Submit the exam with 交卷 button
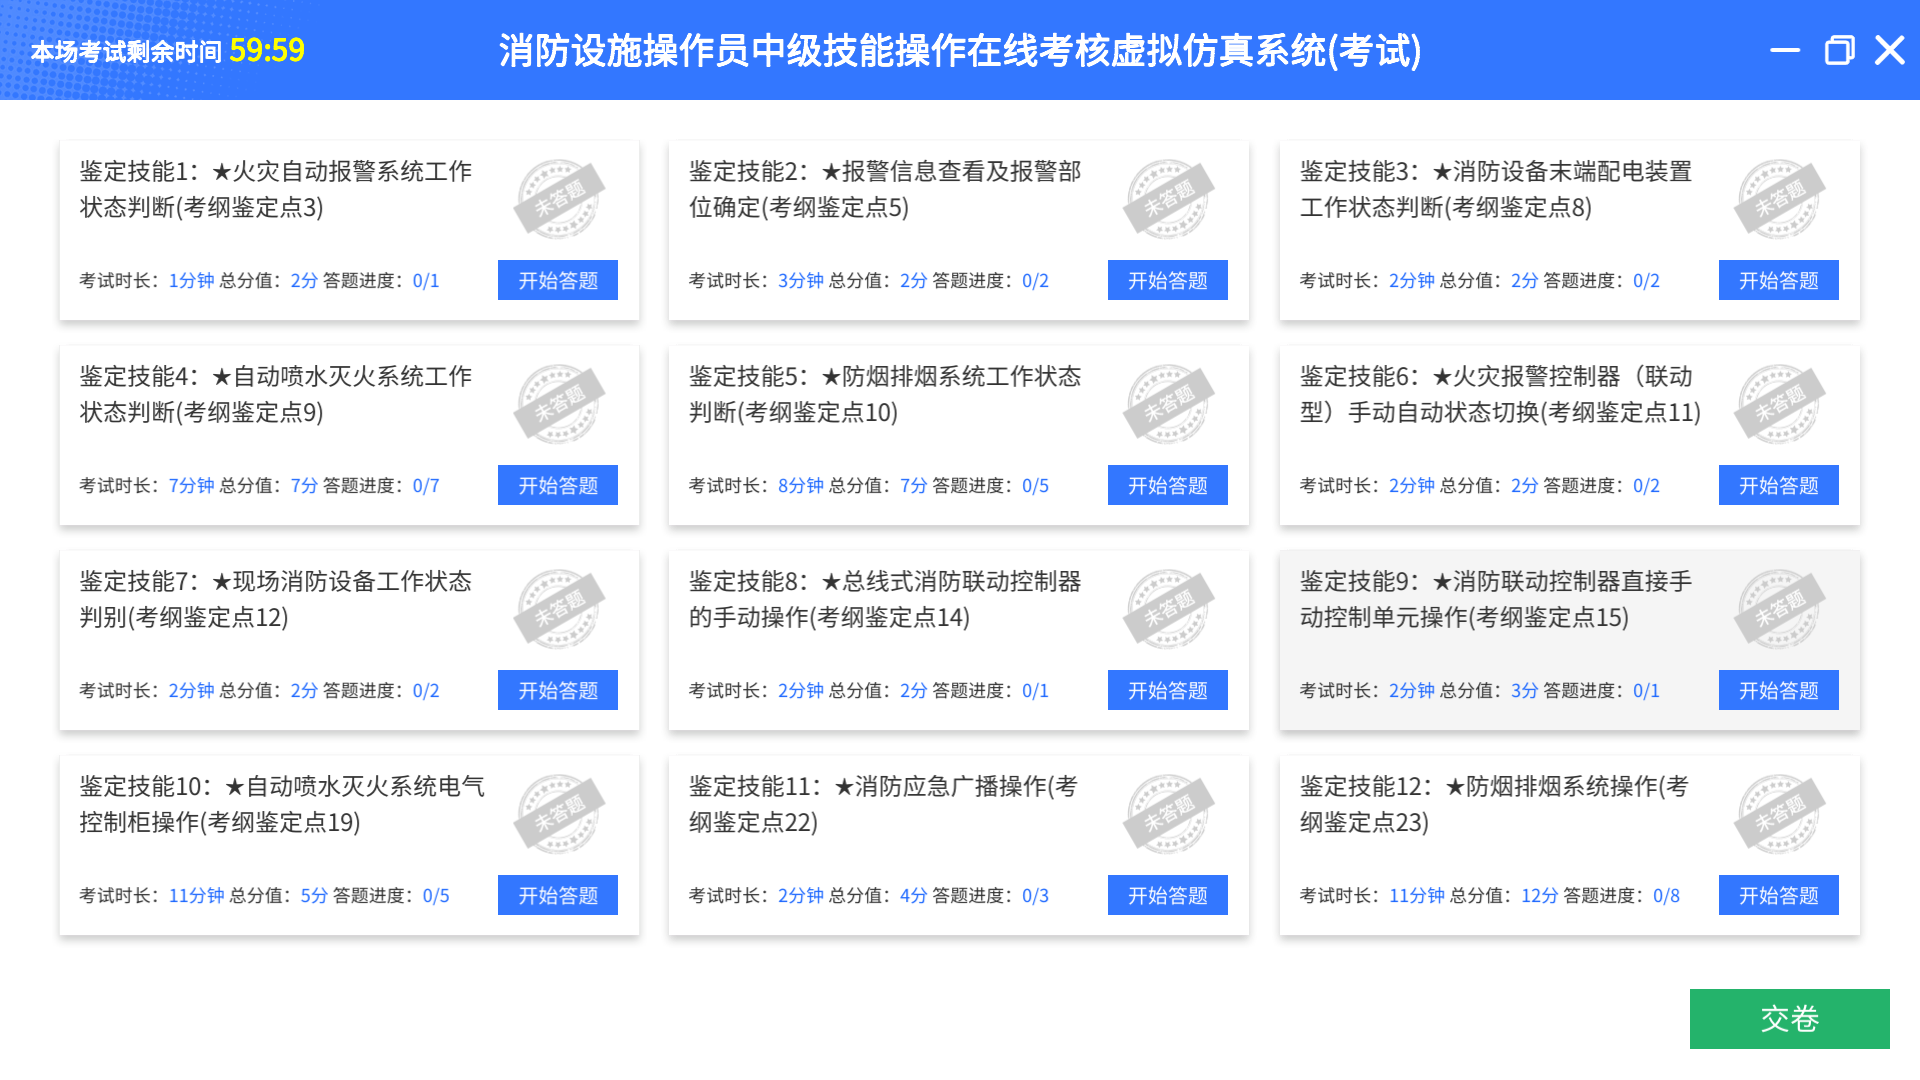Viewport: 1920px width, 1080px height. pyautogui.click(x=1789, y=1019)
